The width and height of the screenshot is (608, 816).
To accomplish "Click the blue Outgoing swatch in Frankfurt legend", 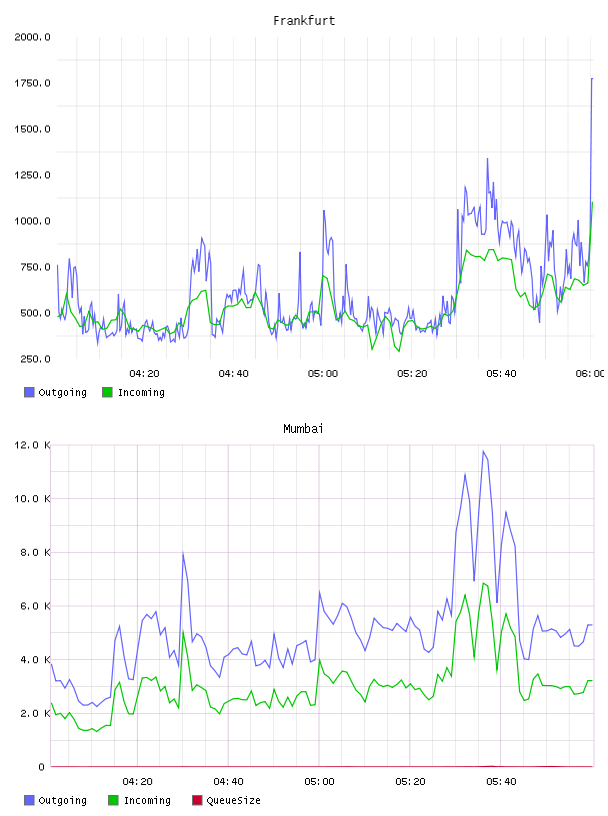I will click(x=29, y=392).
